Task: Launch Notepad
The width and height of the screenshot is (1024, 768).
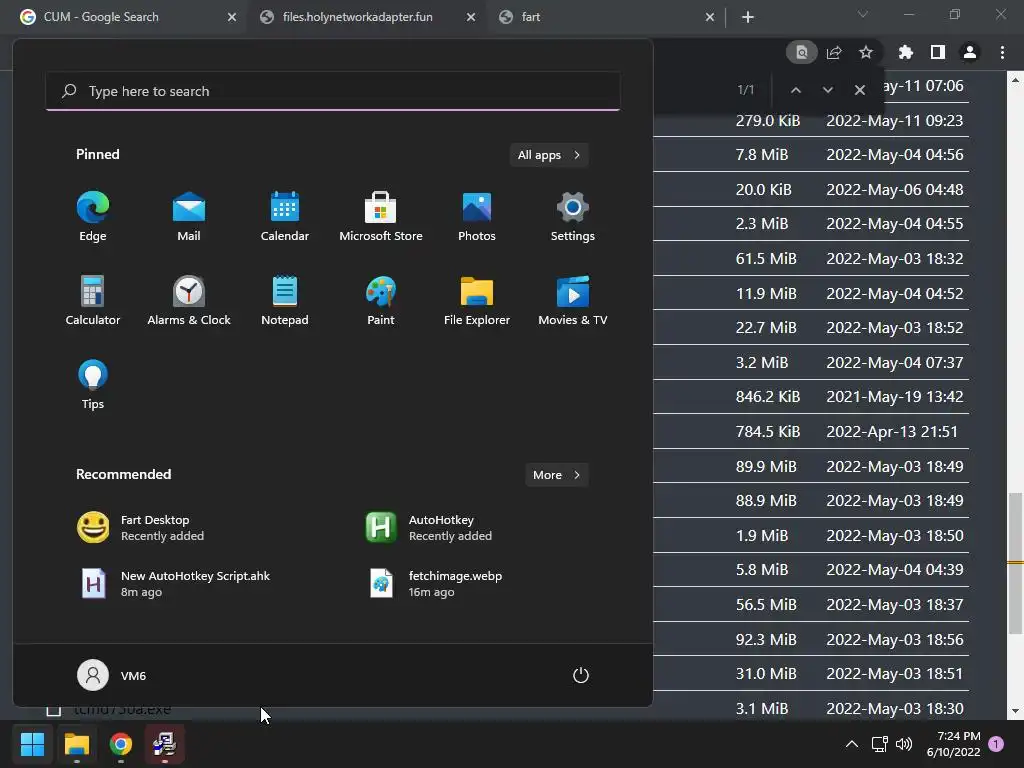Action: pos(285,300)
